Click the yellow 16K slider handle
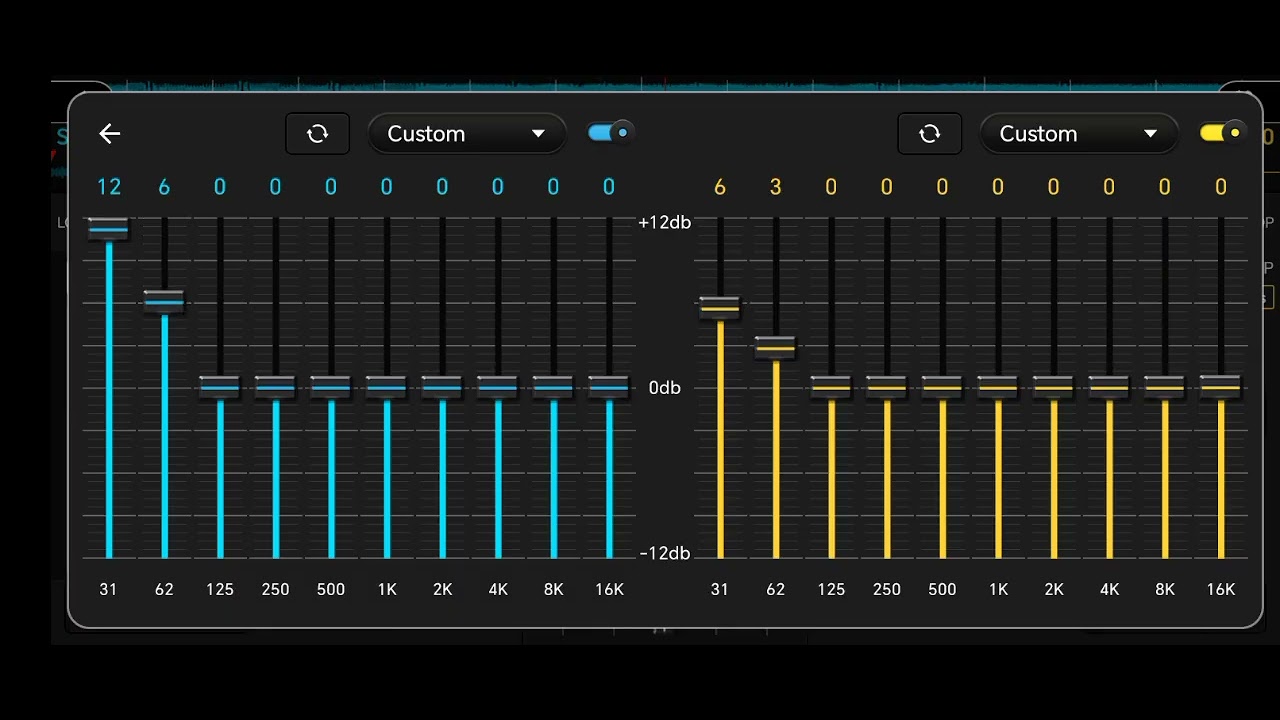 (x=1221, y=386)
